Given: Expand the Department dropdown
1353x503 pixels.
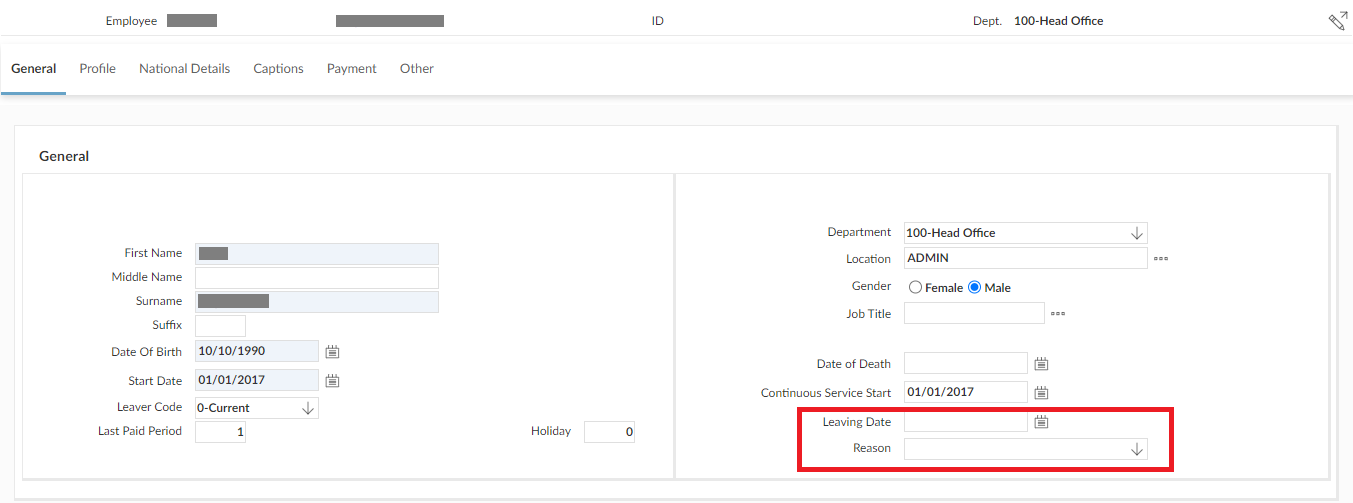Looking at the screenshot, I should click(1136, 233).
